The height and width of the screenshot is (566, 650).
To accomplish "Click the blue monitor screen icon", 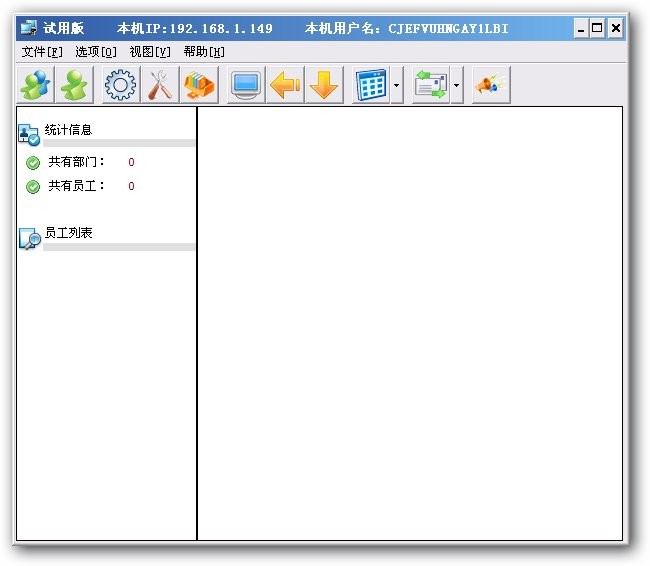I will (246, 85).
